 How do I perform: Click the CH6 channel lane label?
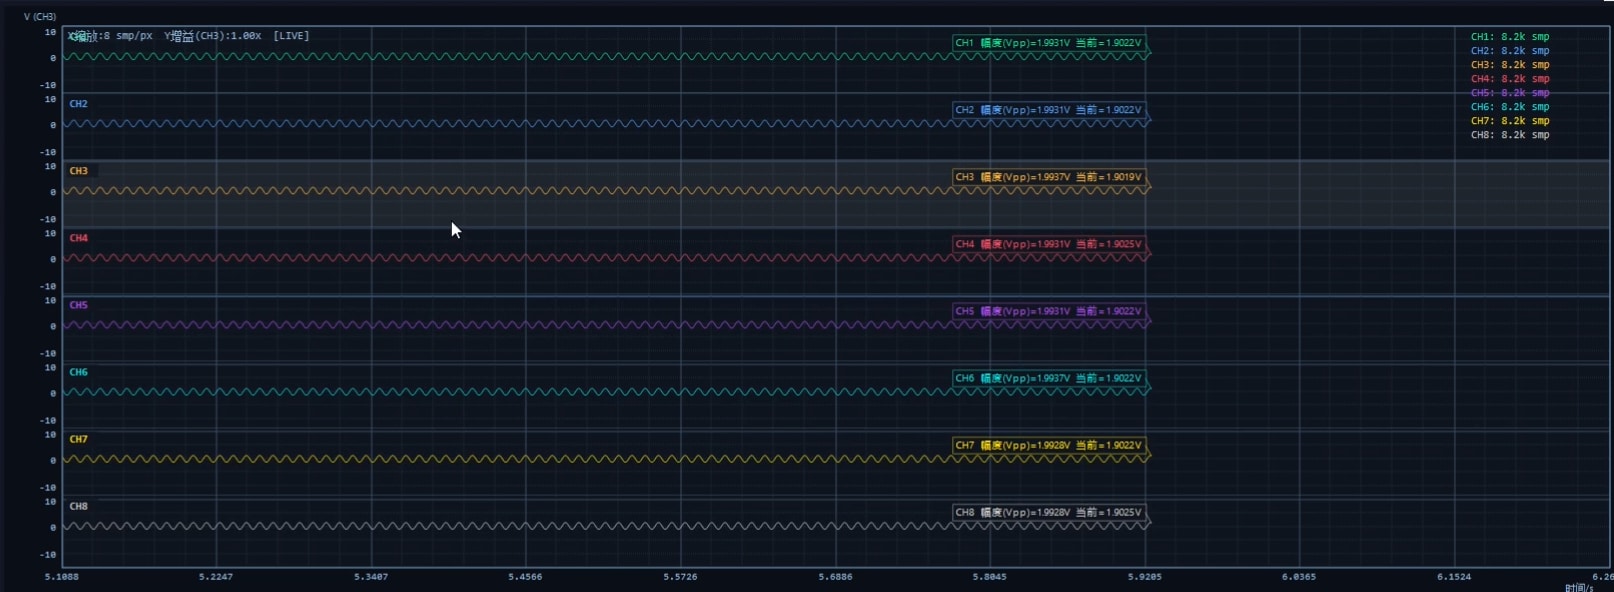point(78,372)
